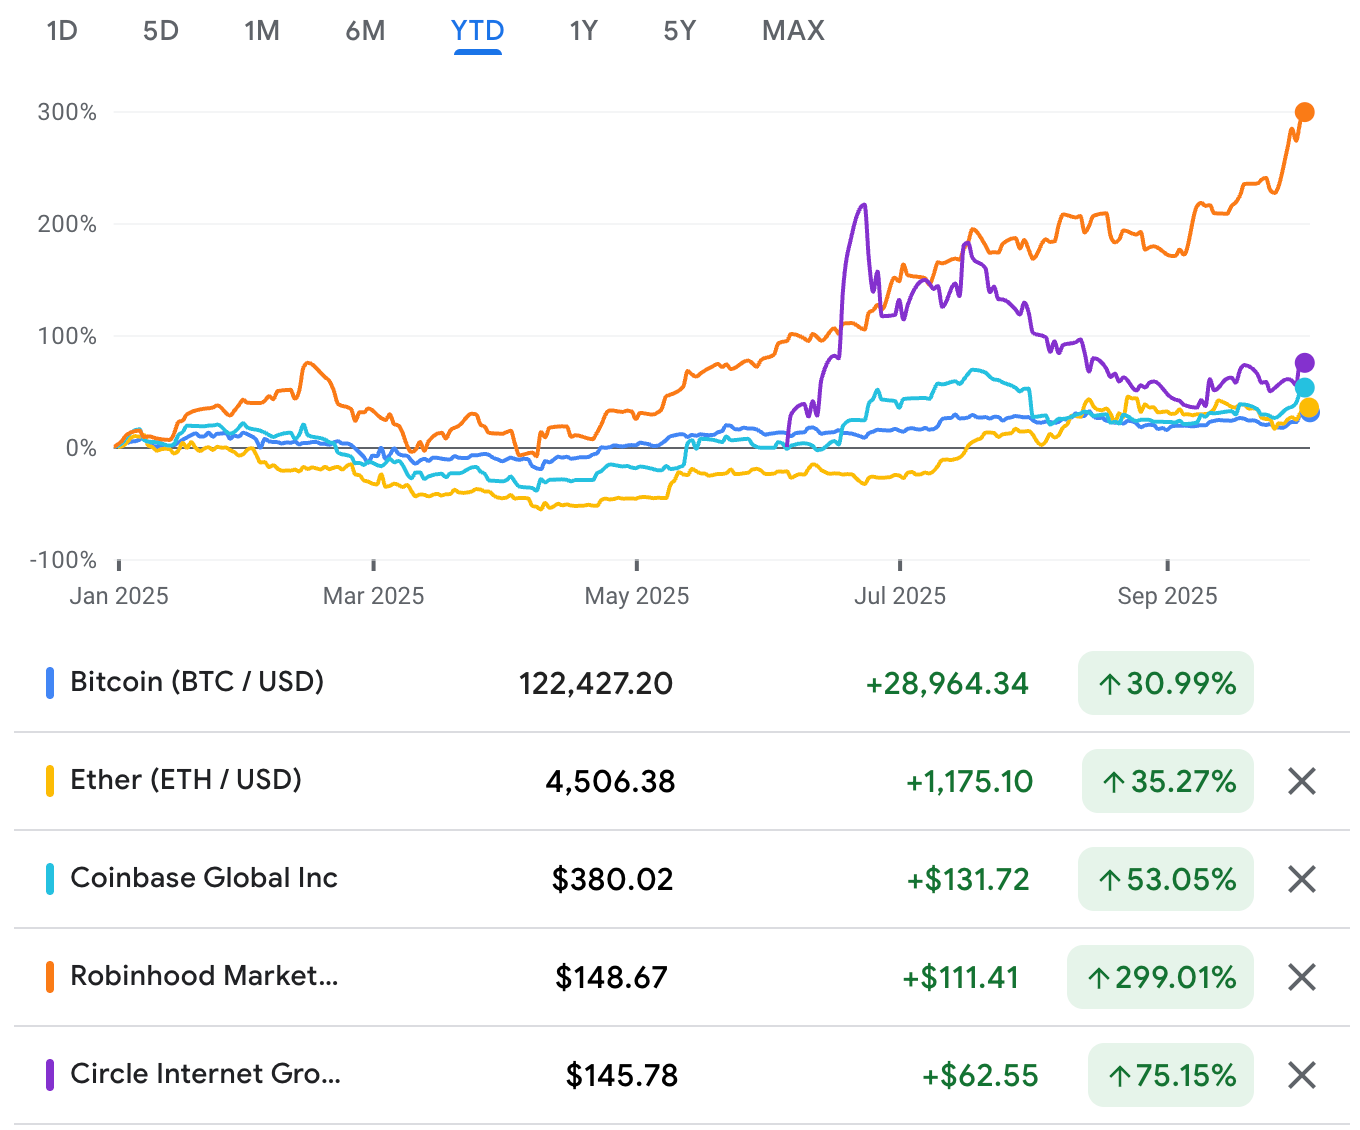Open Coinbase Global Inc quote

[204, 878]
